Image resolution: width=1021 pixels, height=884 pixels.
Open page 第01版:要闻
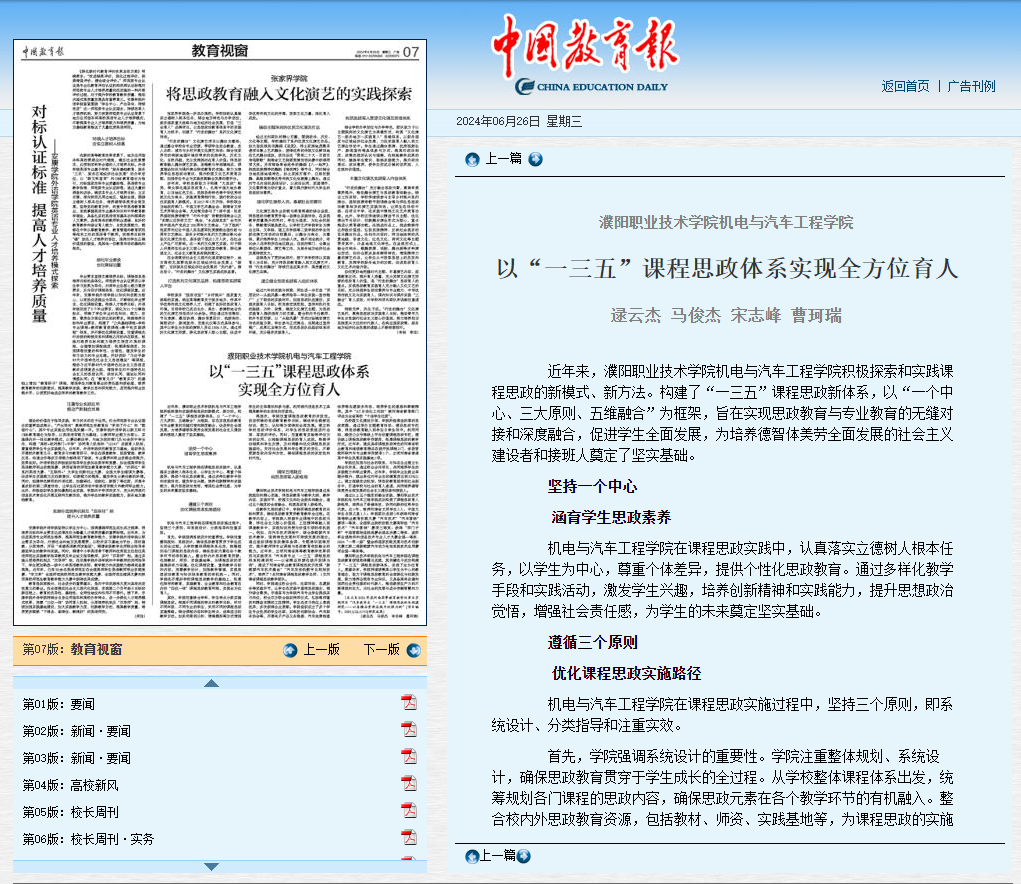point(59,704)
